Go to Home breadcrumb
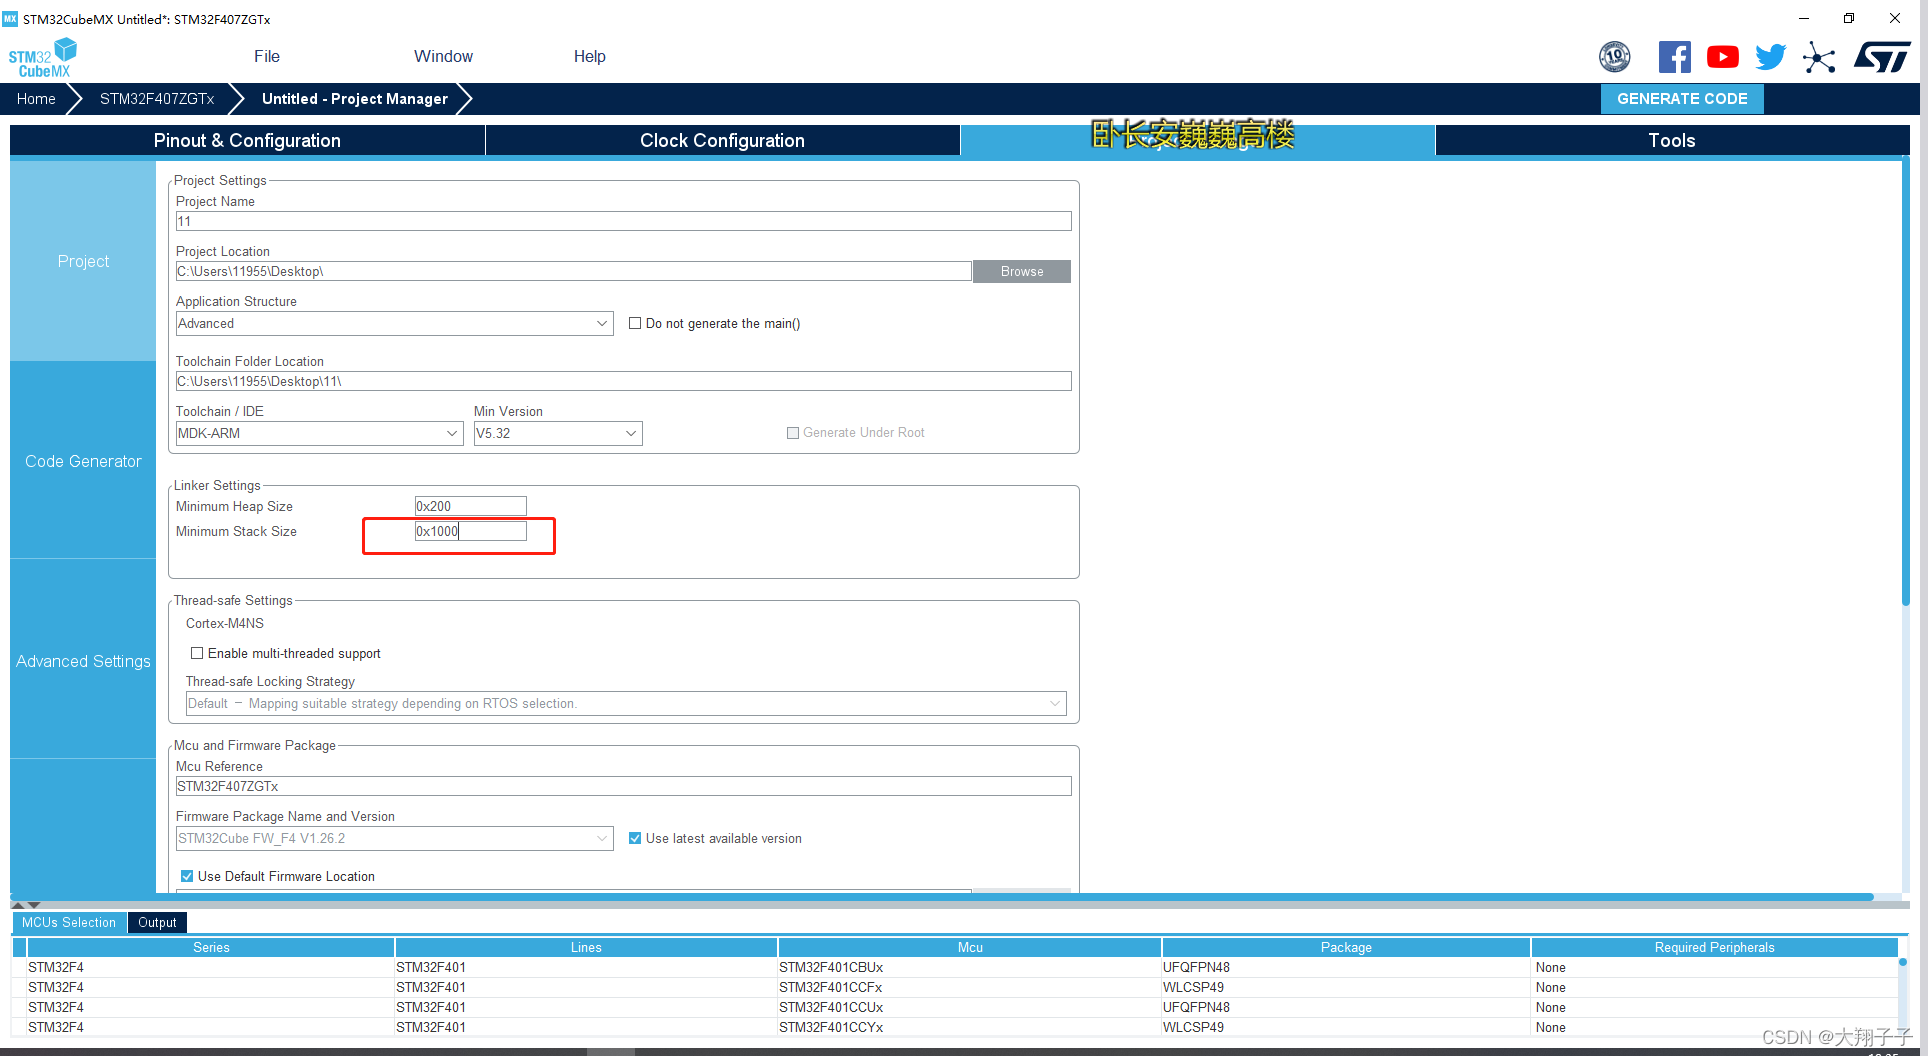1928x1056 pixels. pyautogui.click(x=36, y=99)
